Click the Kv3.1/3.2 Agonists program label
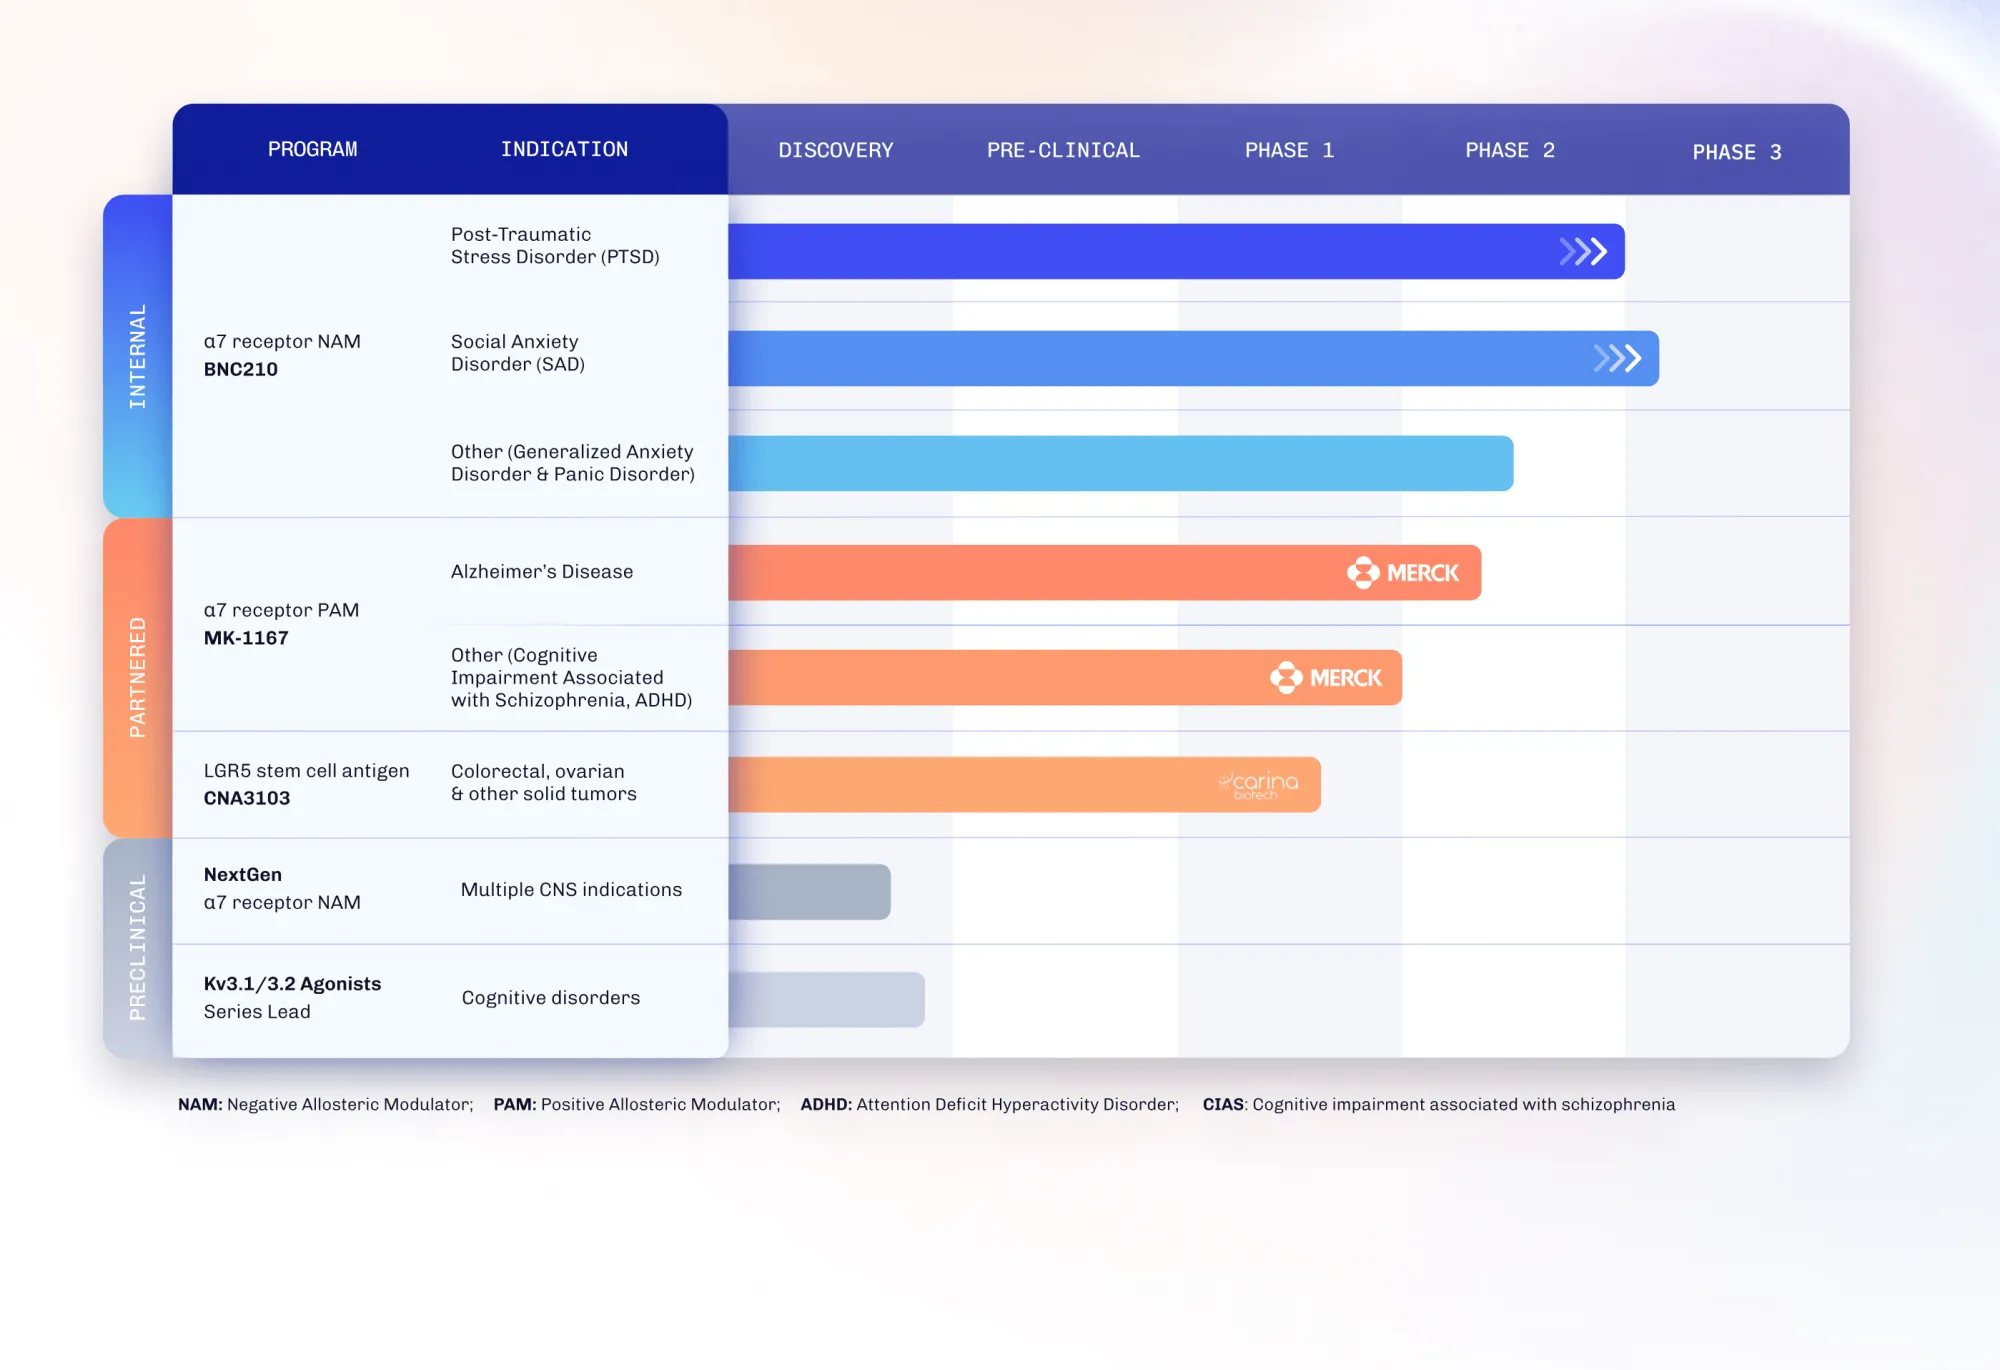The image size is (2000, 1370). [292, 984]
